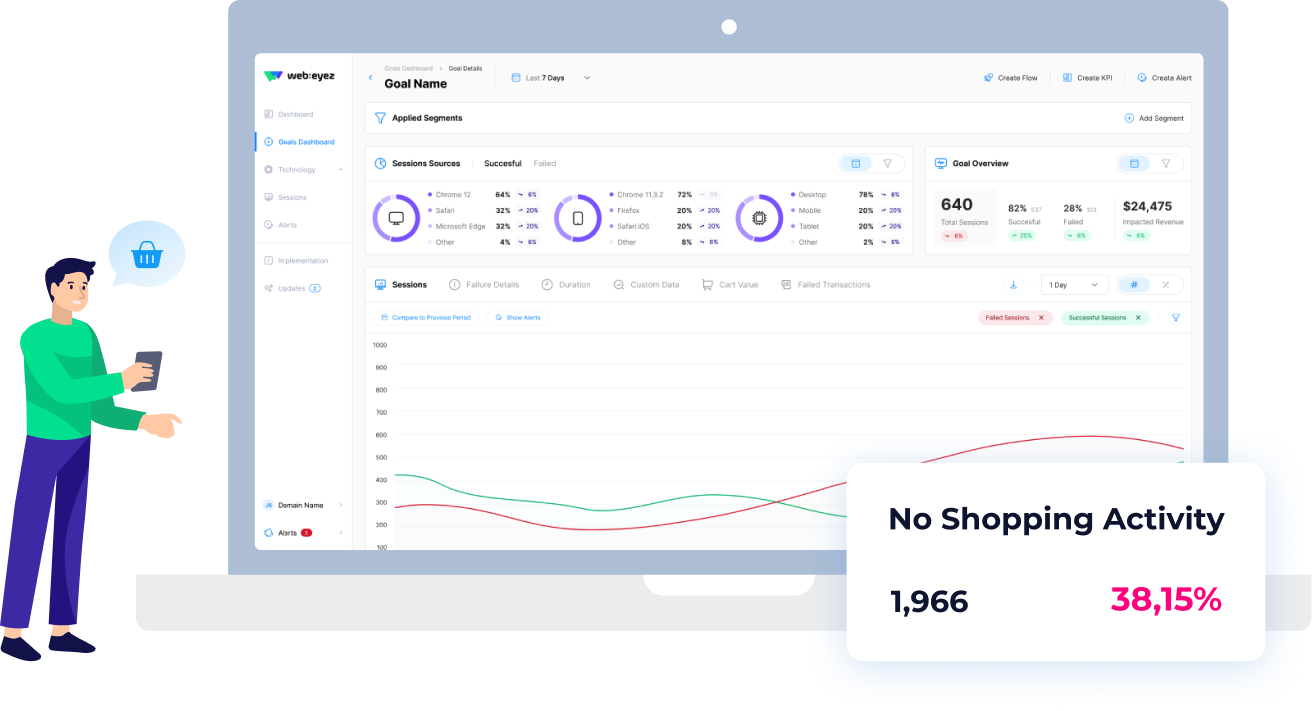Viewport: 1312px width, 711px height.
Task: Switch to the Failure Details tab
Action: (484, 285)
